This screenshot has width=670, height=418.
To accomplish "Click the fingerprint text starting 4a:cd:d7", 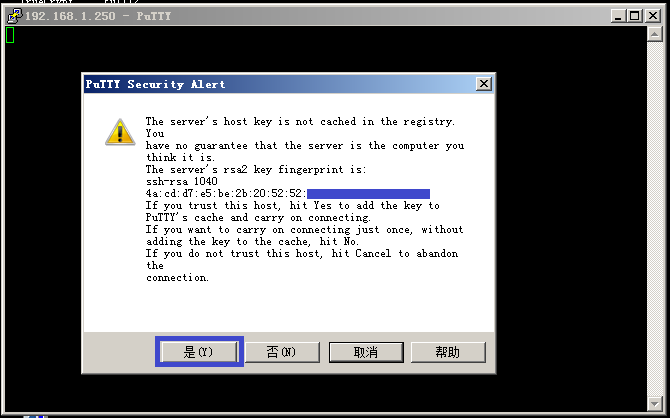I will coord(225,194).
